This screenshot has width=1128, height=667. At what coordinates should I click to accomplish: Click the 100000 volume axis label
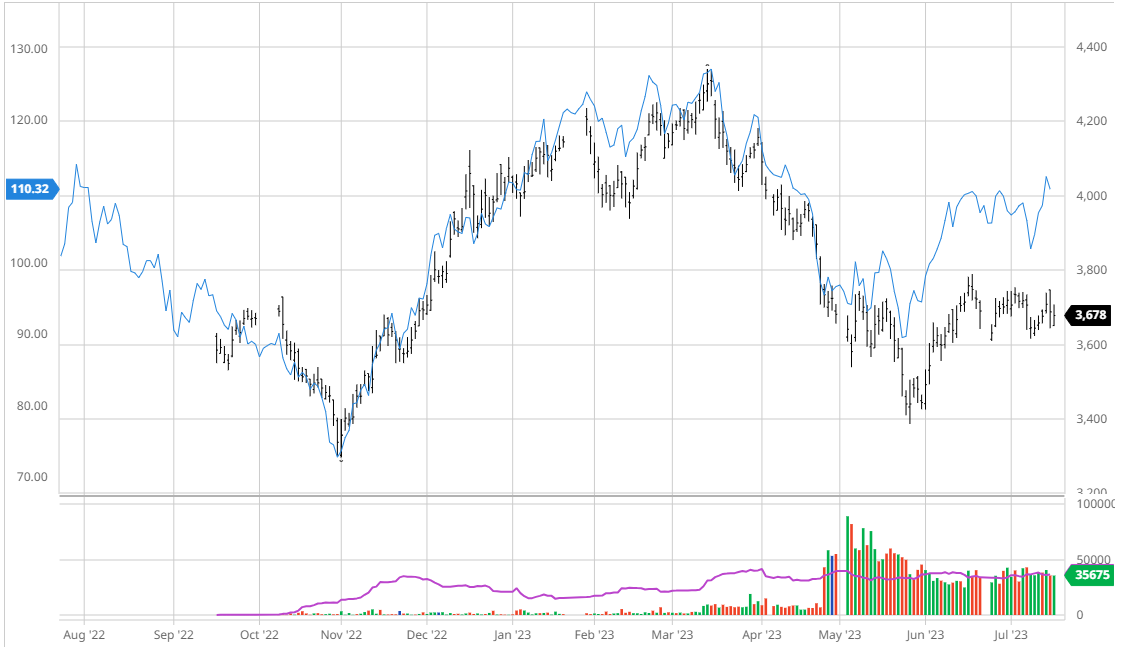(1096, 505)
